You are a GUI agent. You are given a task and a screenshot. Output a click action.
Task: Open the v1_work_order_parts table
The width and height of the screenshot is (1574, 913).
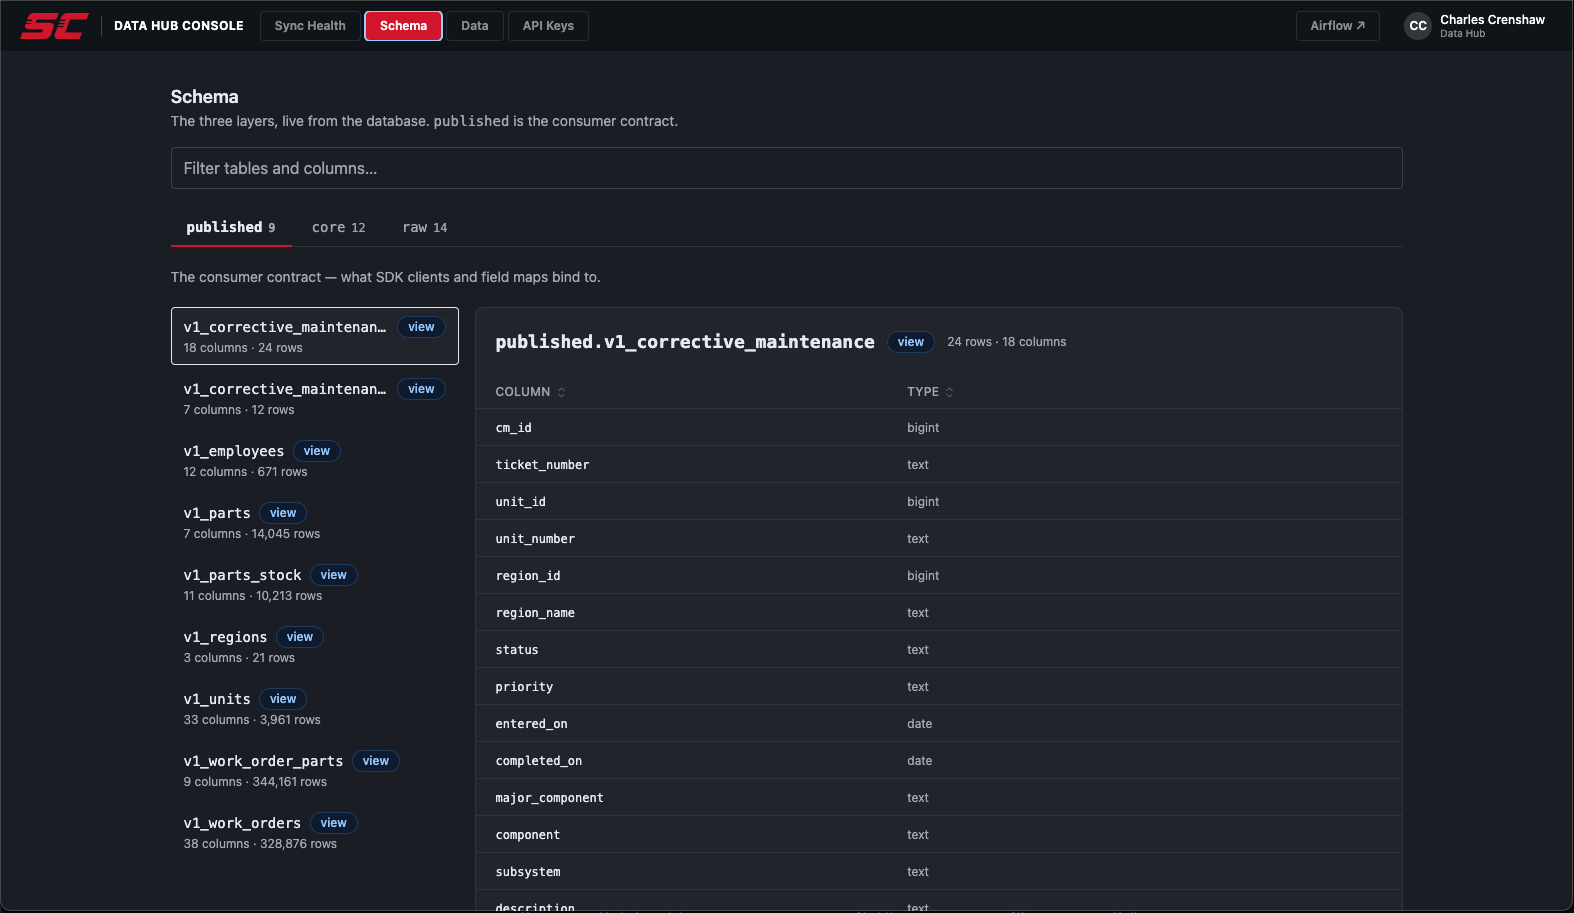click(315, 770)
